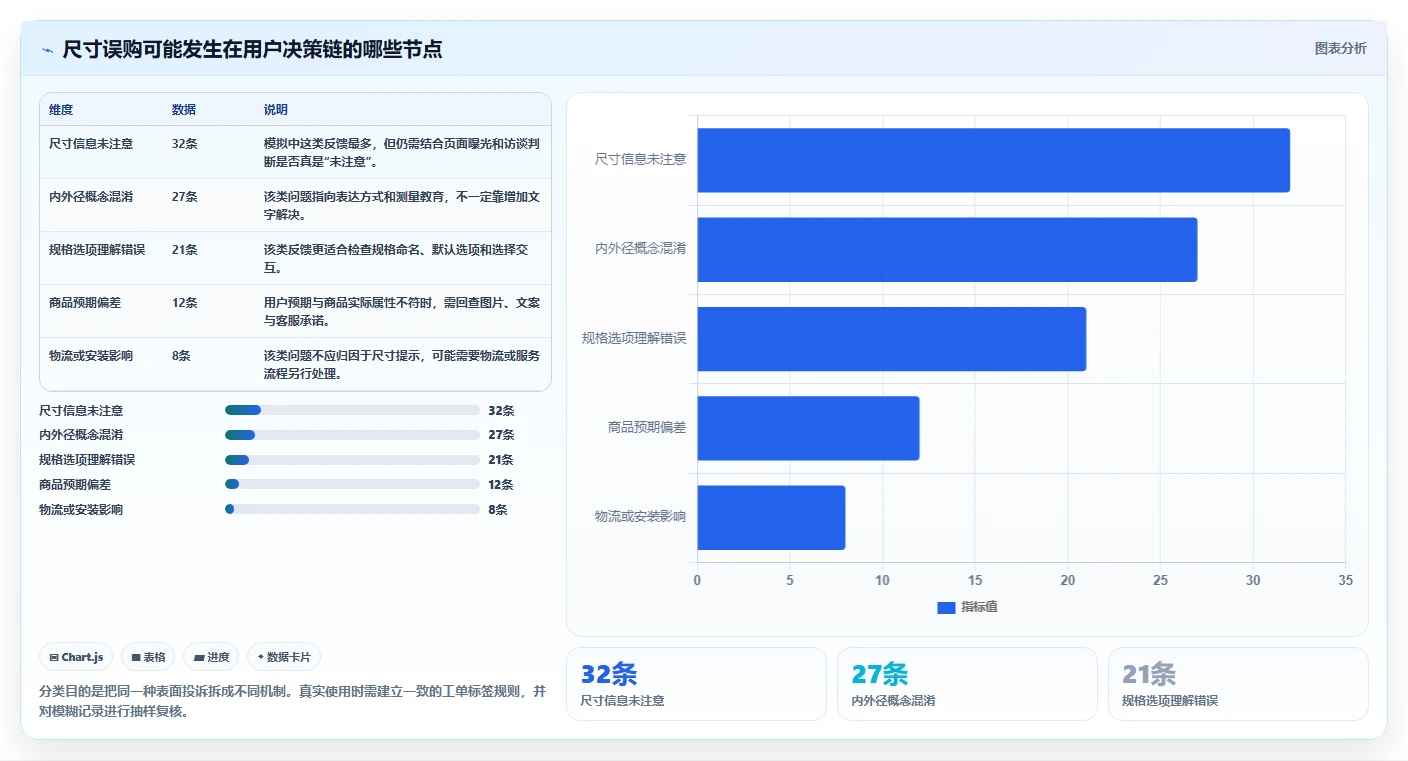Click the 数据 column header

(x=184, y=110)
